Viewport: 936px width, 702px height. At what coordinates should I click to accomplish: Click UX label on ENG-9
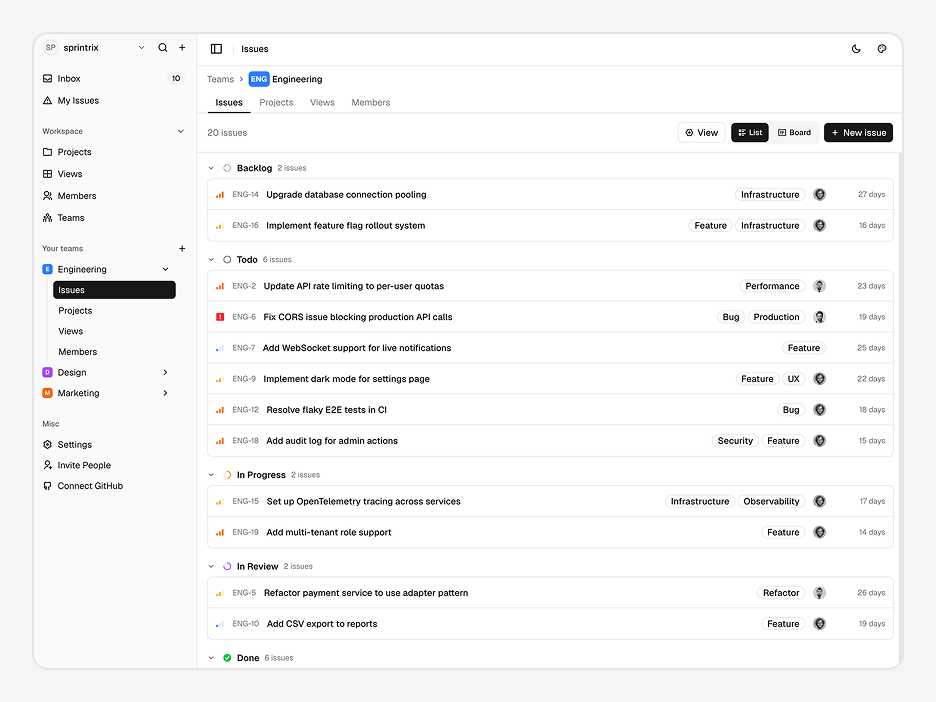pos(793,379)
